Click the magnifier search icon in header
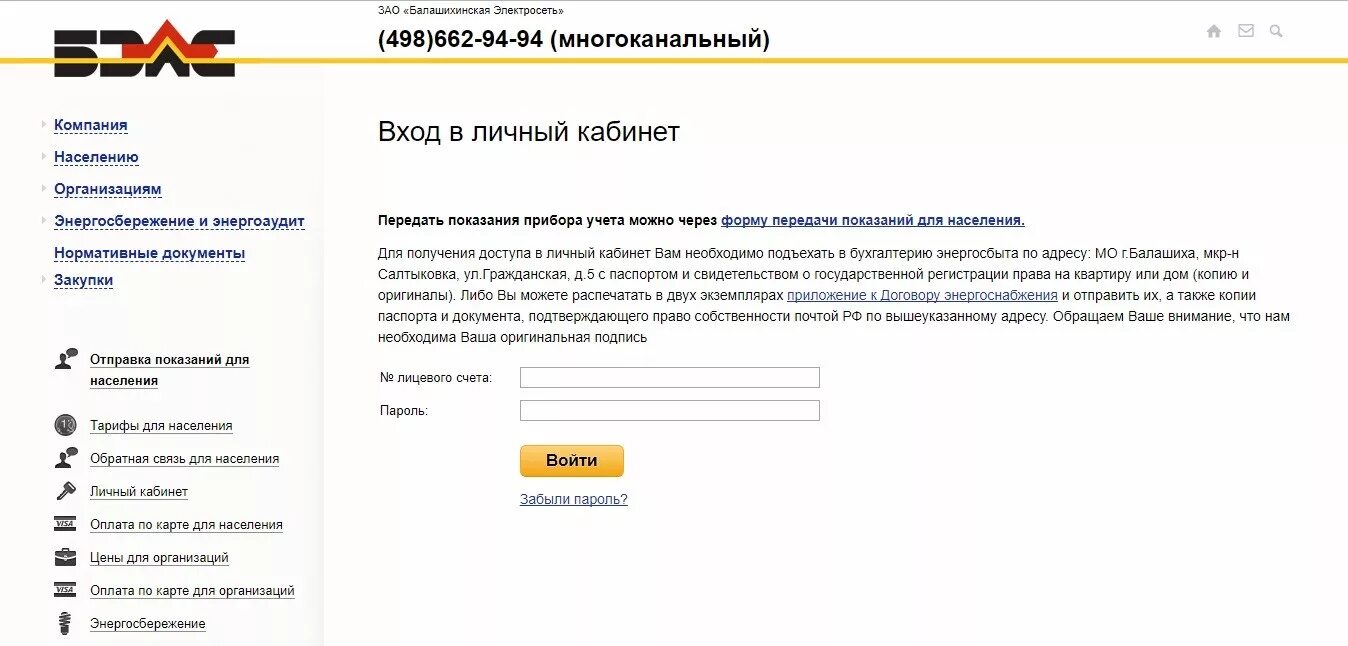The image size is (1348, 646). 1276,31
